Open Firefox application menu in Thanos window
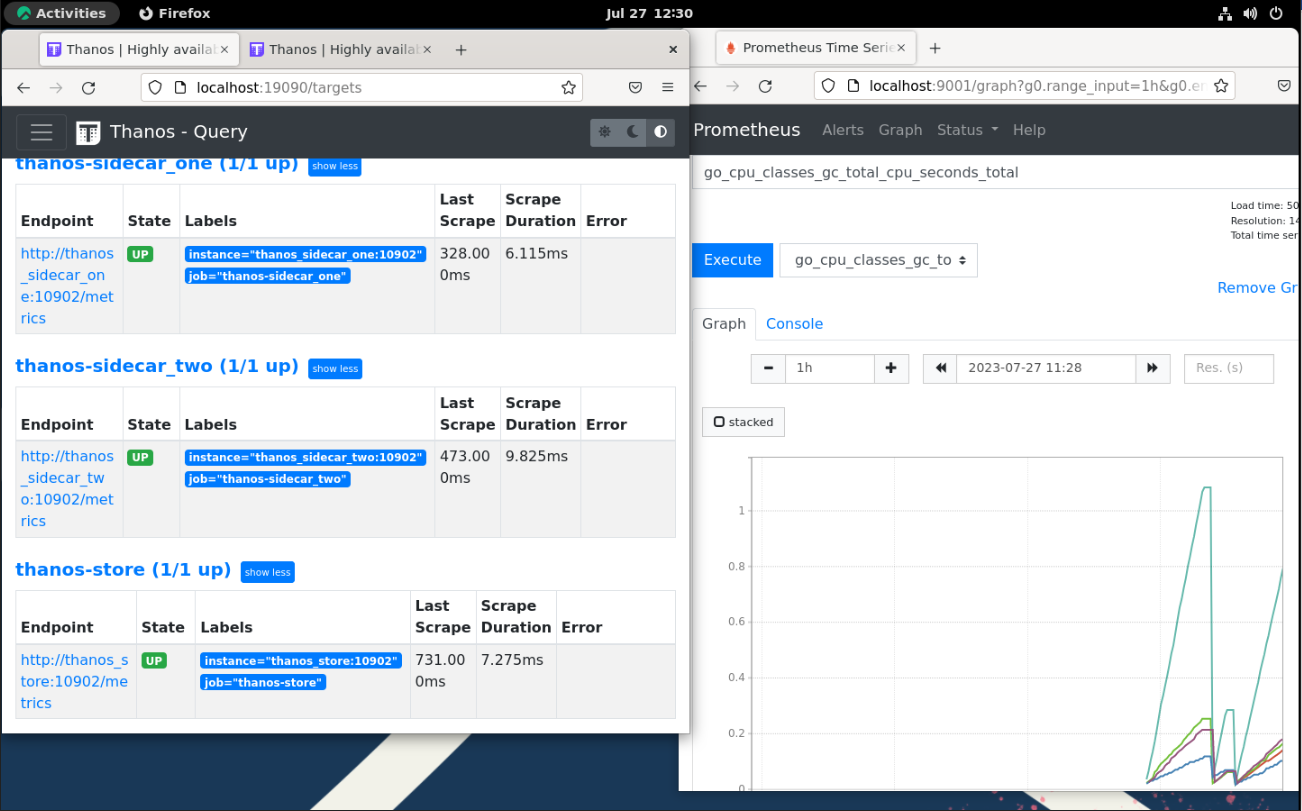The width and height of the screenshot is (1302, 811). (667, 88)
